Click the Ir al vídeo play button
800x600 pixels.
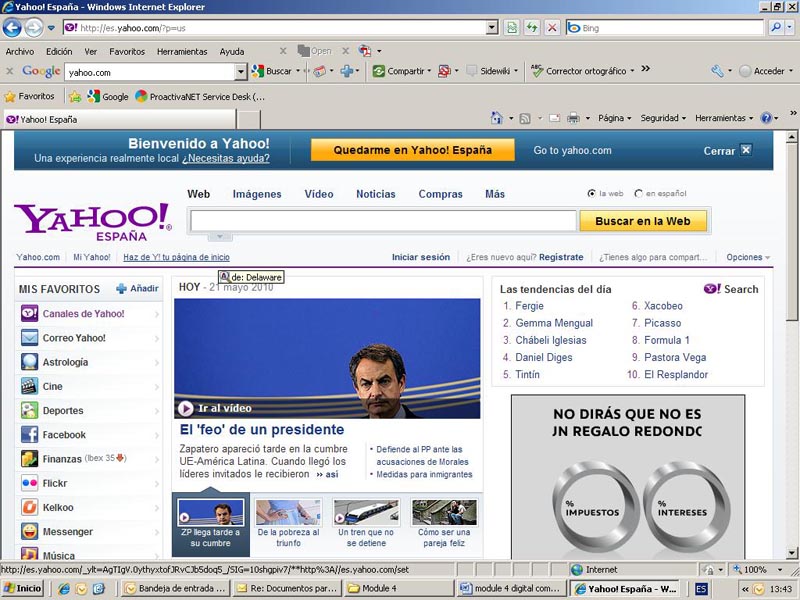click(x=185, y=408)
